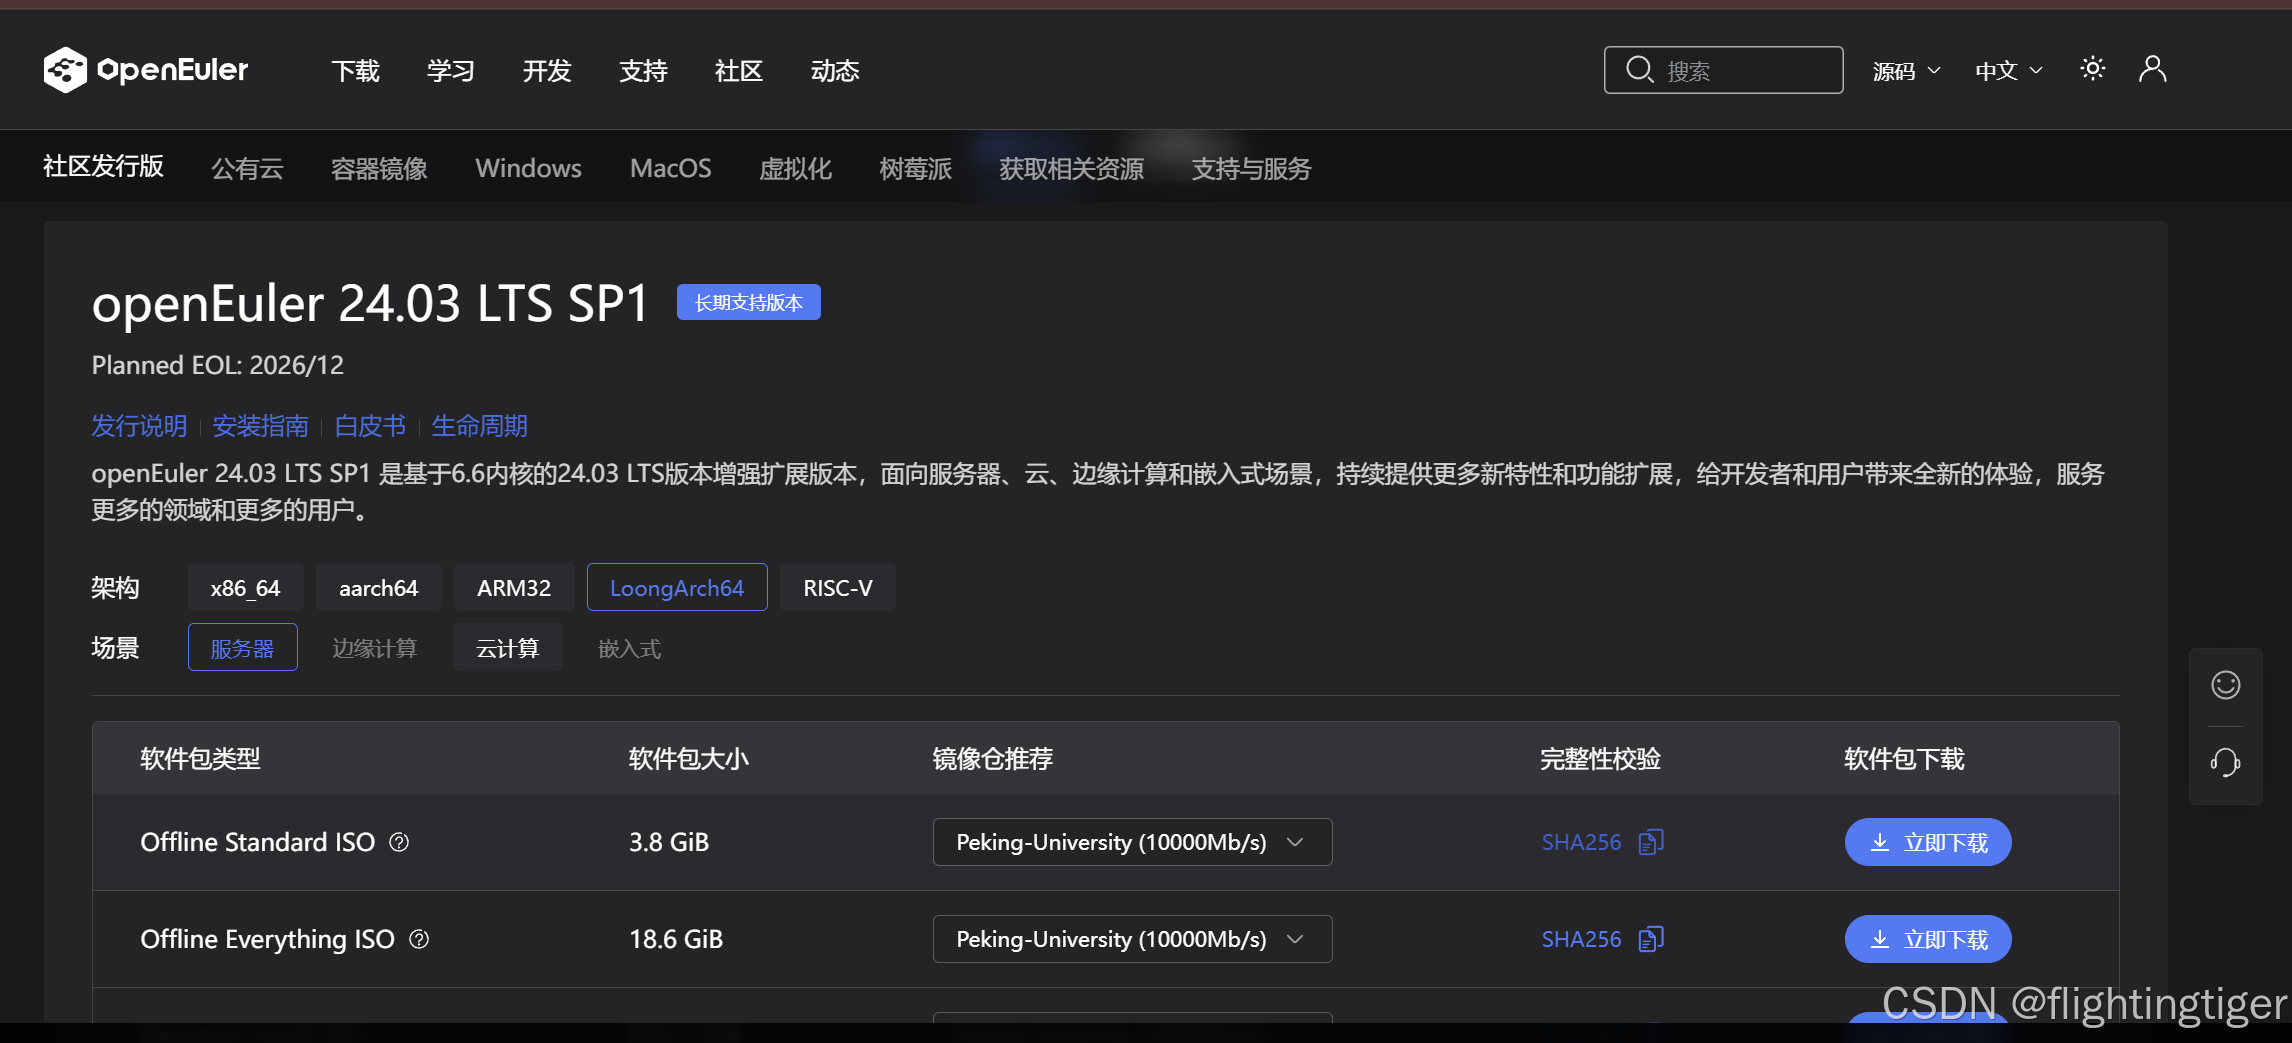This screenshot has width=2292, height=1043.
Task: Open the user account icon
Action: point(2152,68)
